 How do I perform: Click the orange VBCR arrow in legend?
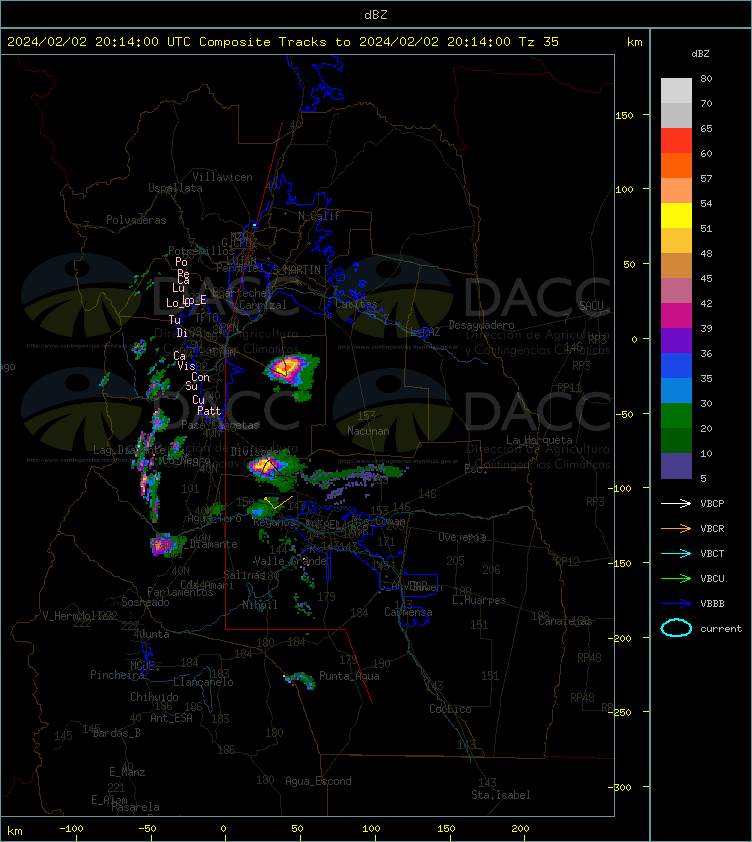point(676,528)
